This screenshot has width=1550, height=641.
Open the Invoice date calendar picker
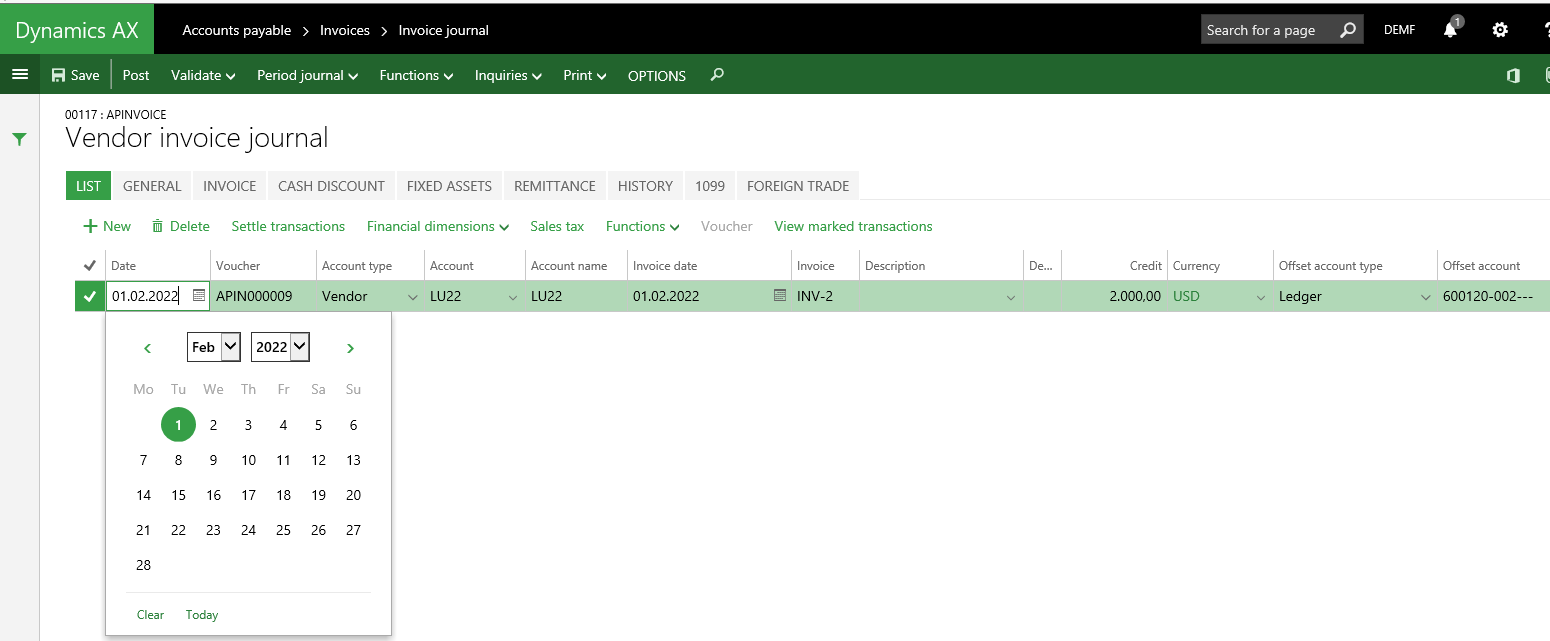780,296
